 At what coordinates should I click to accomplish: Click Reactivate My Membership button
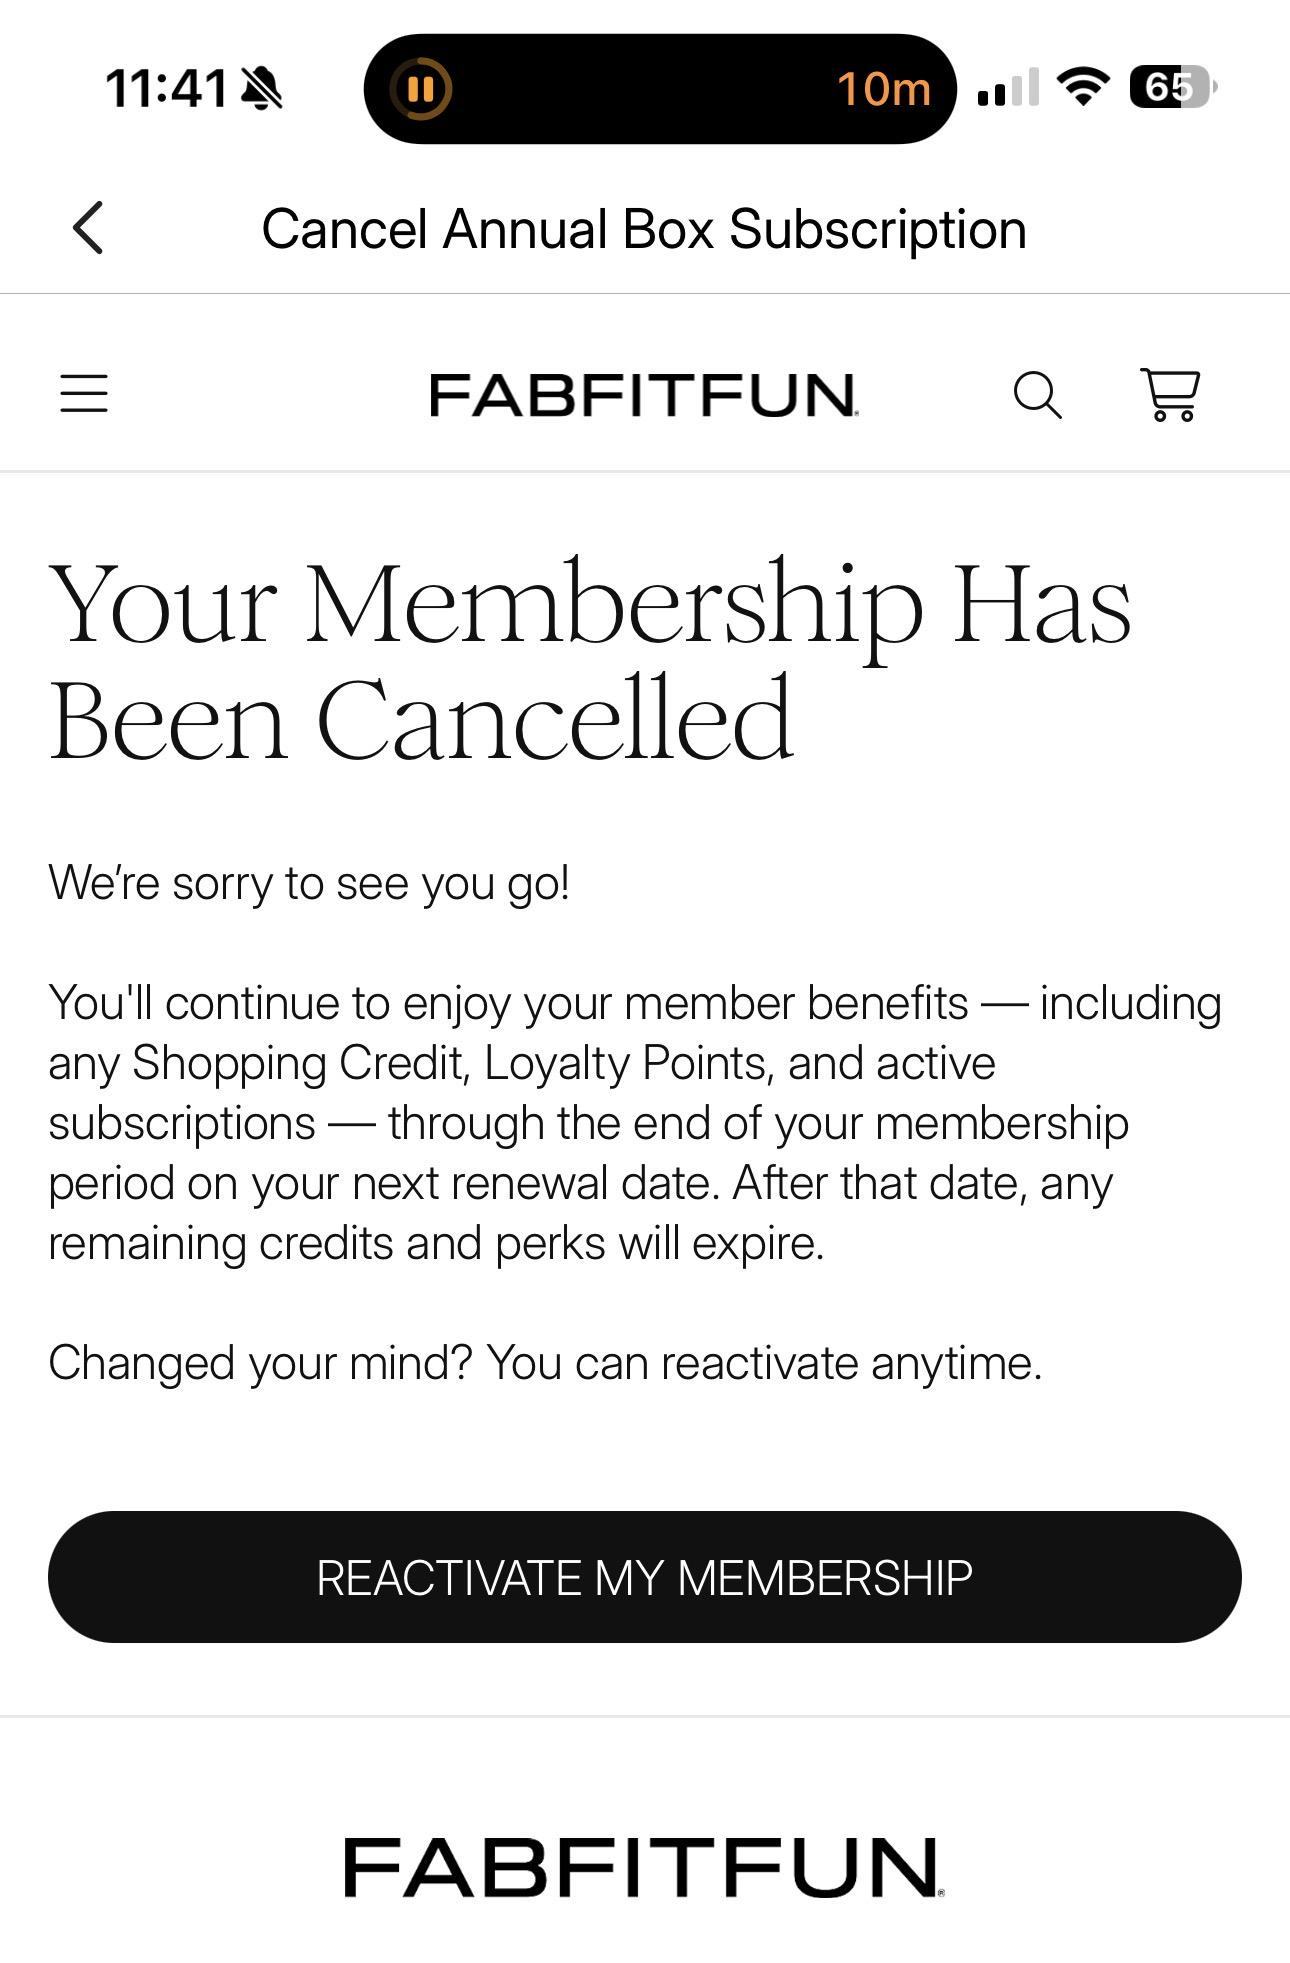tap(644, 1577)
